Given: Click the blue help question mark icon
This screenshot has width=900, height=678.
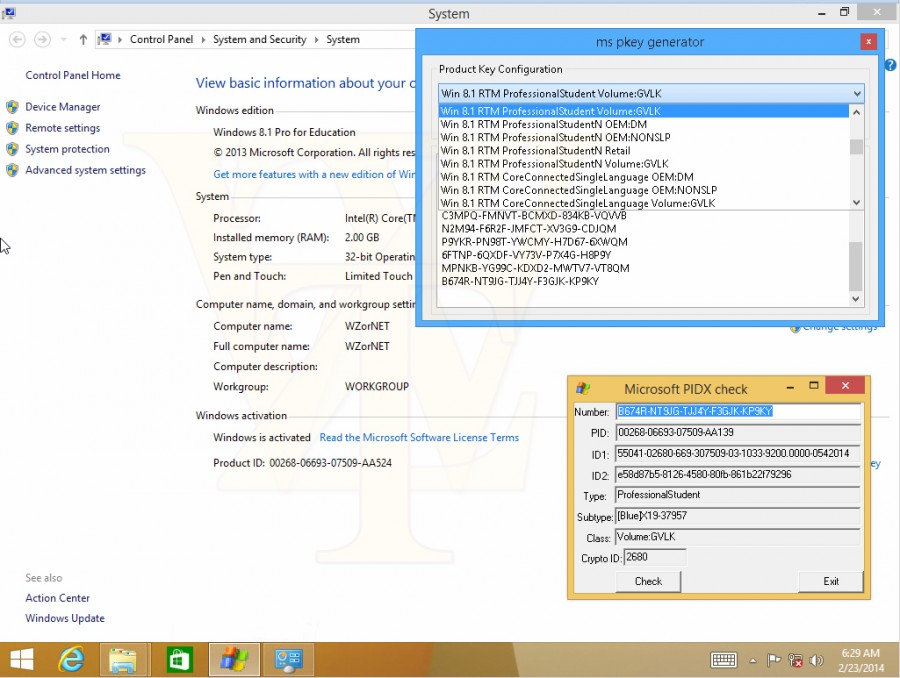Looking at the screenshot, I should (x=891, y=65).
